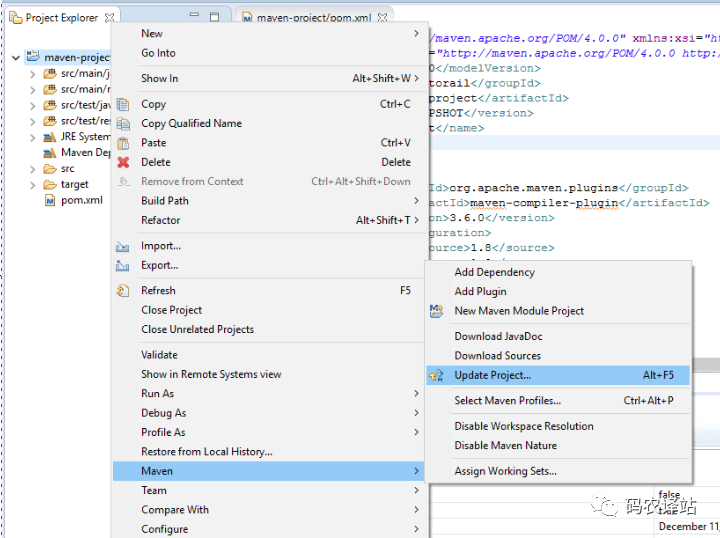
Task: Choose Add Dependency in Maven submenu
Action: (x=558, y=272)
